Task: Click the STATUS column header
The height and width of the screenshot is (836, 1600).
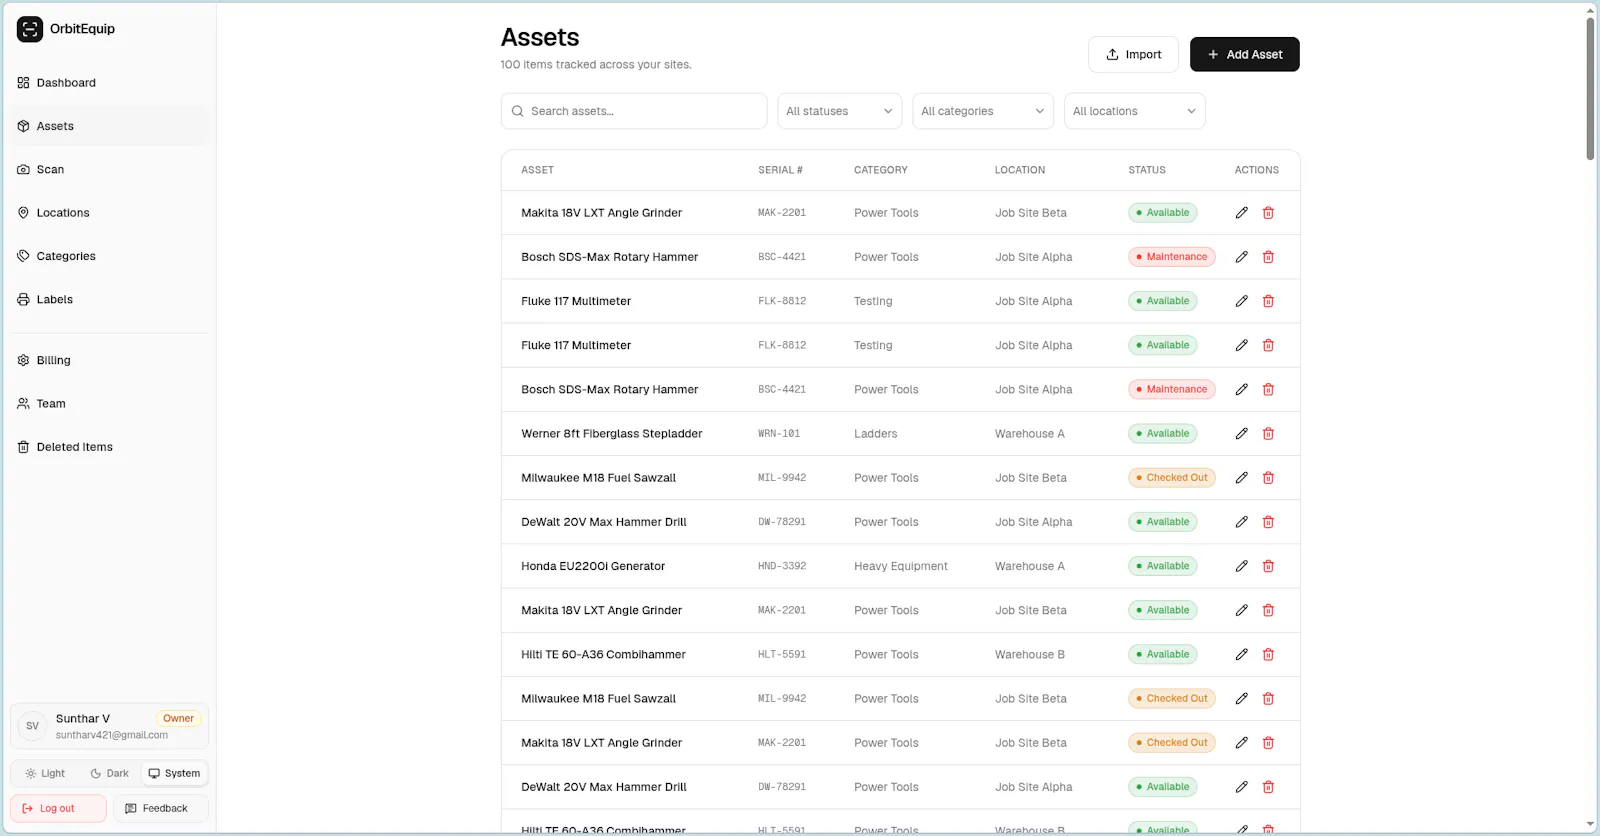Action: [1147, 170]
